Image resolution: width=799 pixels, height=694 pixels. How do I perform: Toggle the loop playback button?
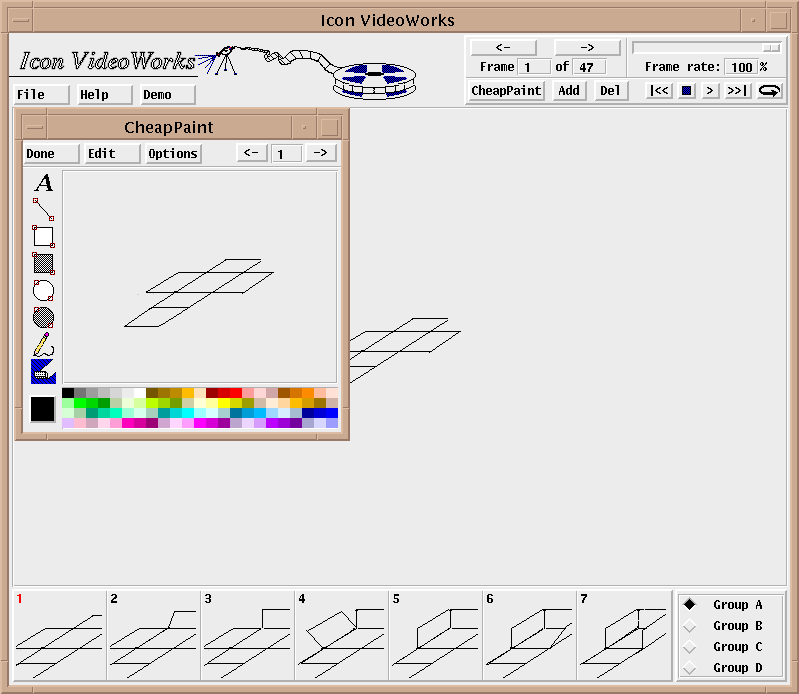[x=769, y=91]
